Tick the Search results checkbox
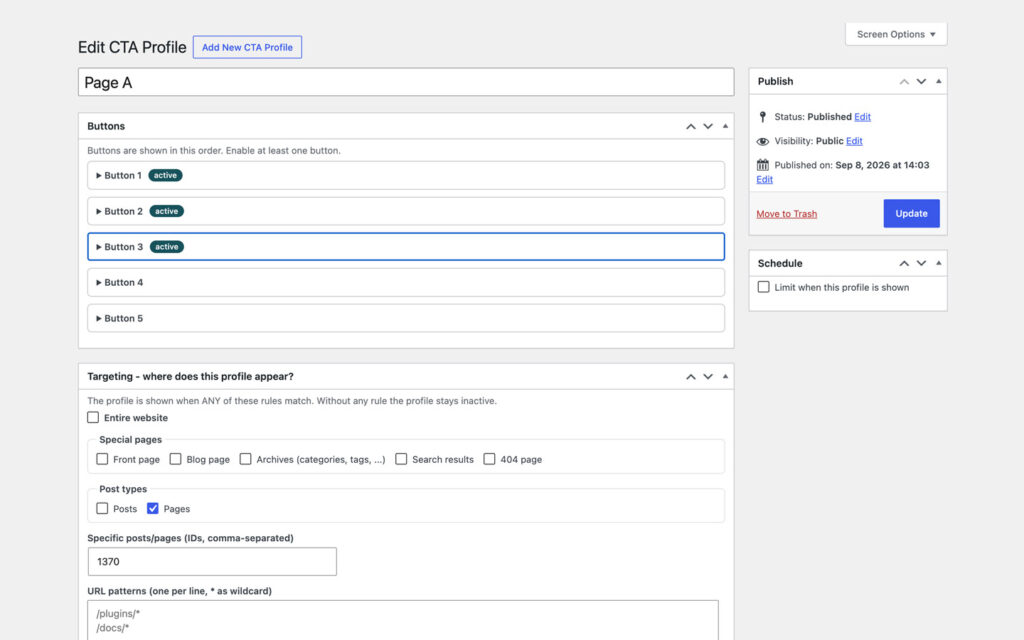The height and width of the screenshot is (640, 1024). click(401, 459)
